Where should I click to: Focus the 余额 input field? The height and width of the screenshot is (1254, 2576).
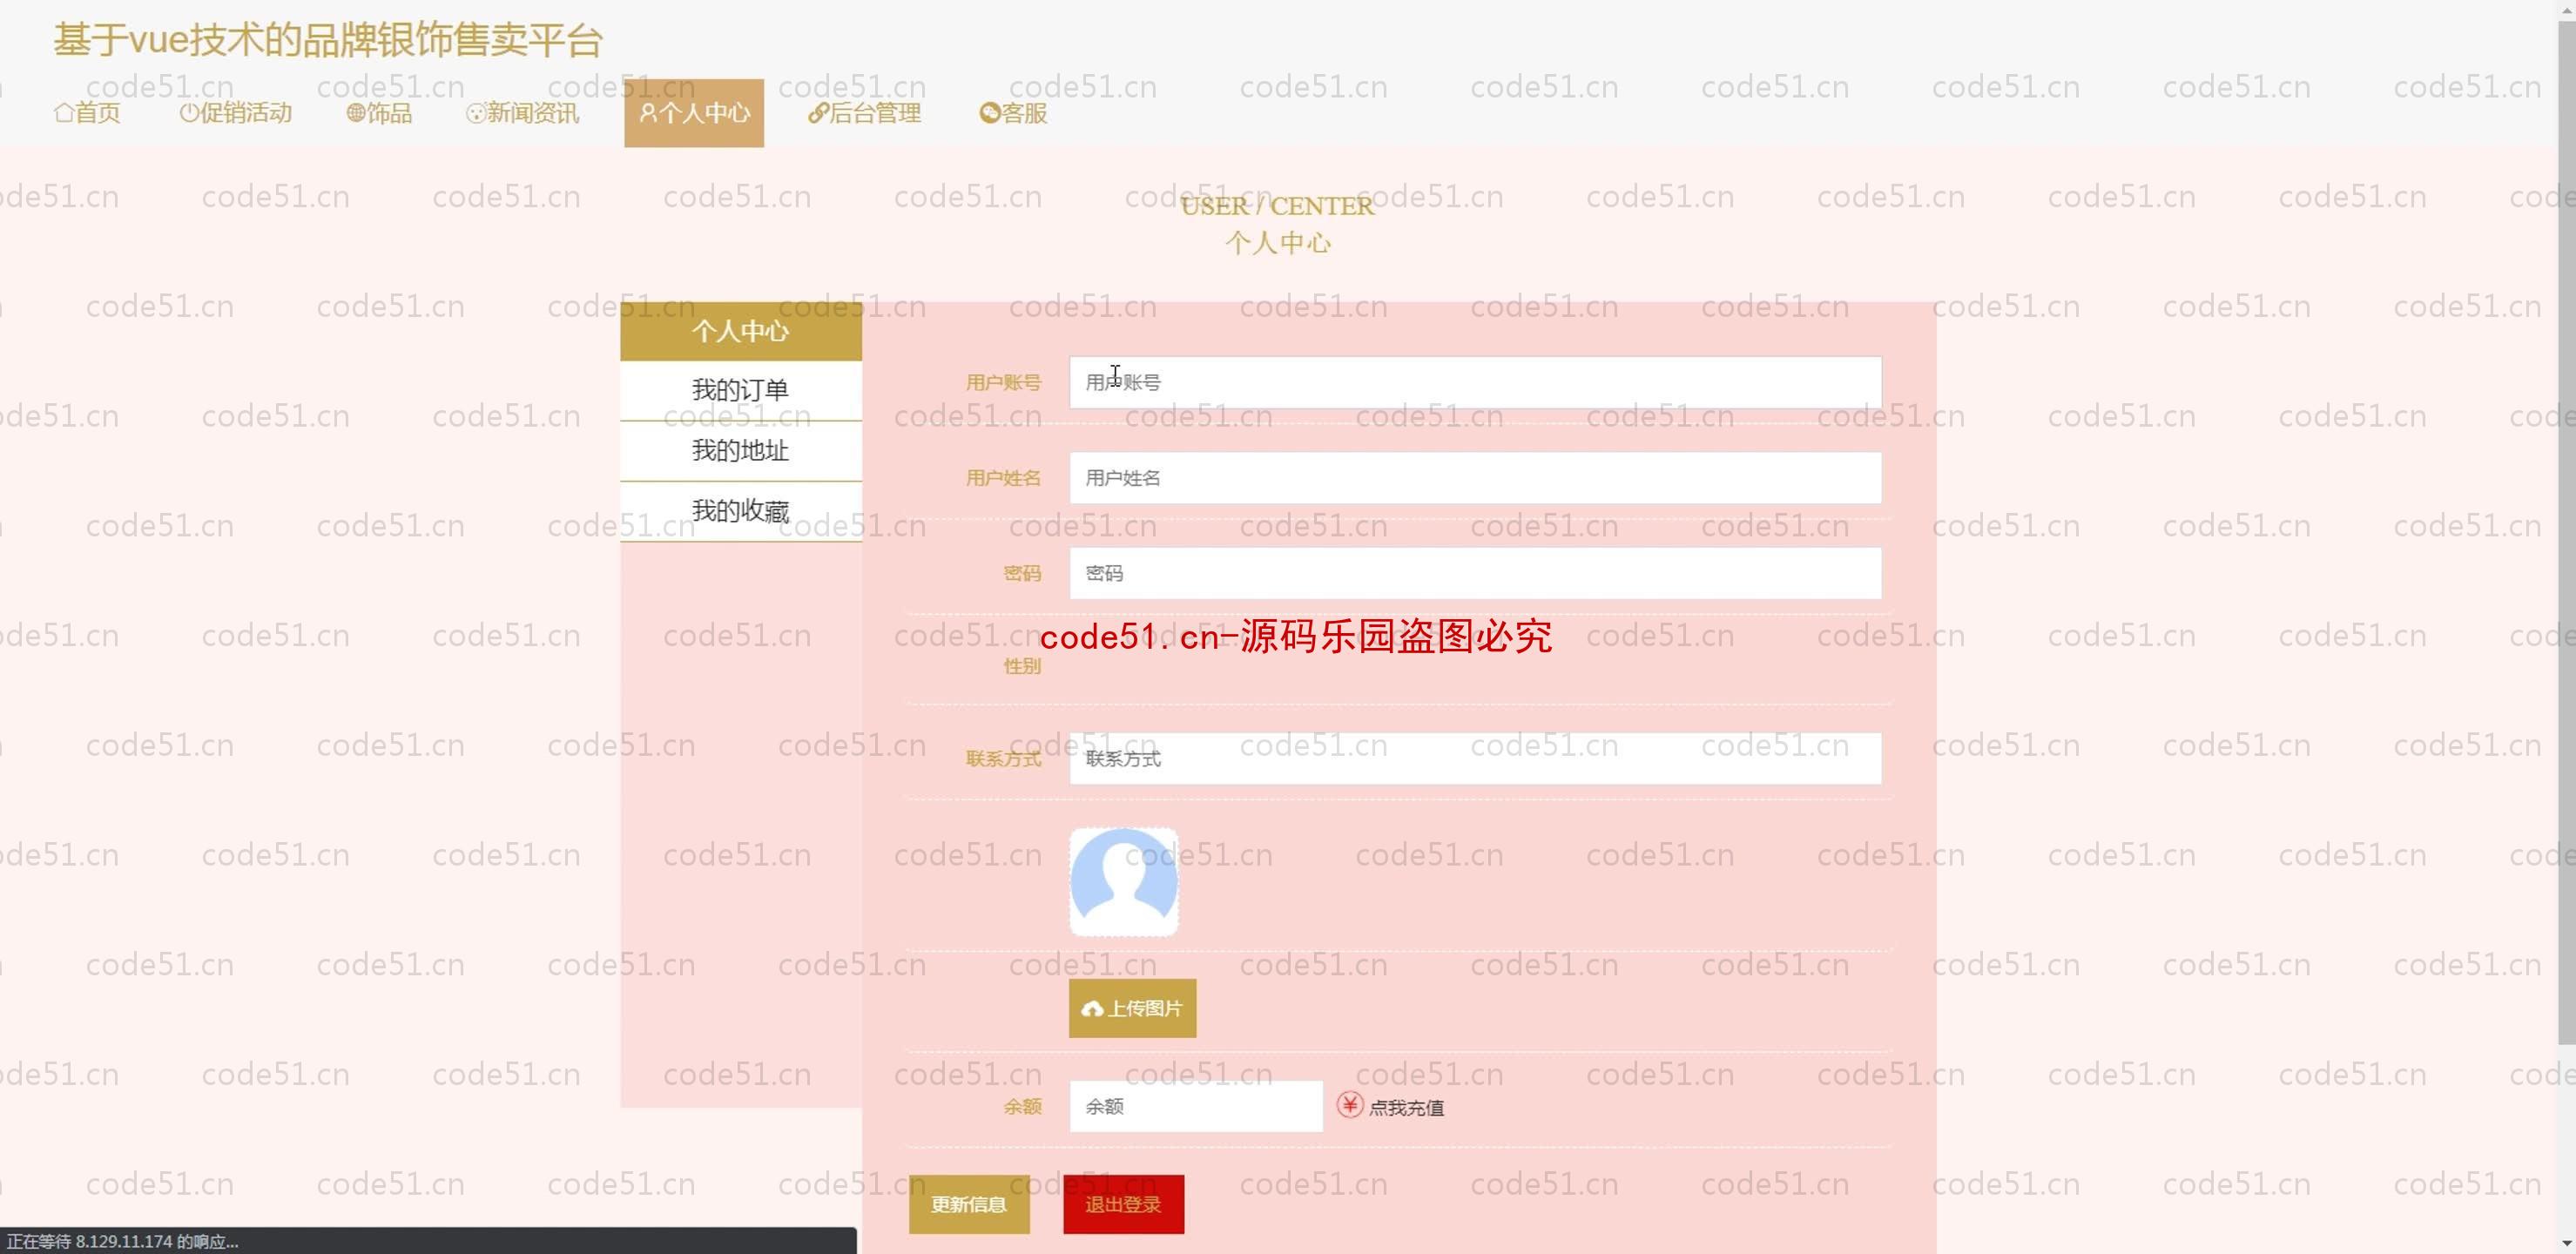click(x=1196, y=1106)
